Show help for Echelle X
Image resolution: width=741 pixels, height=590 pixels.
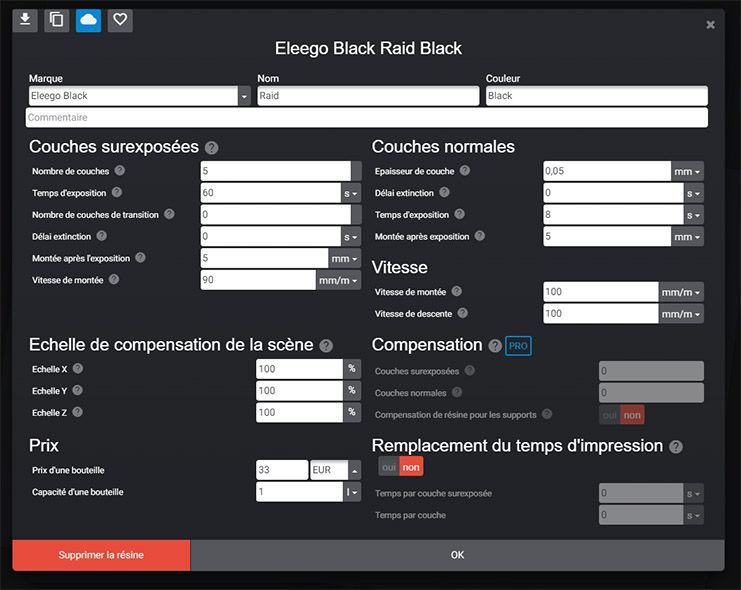78,369
